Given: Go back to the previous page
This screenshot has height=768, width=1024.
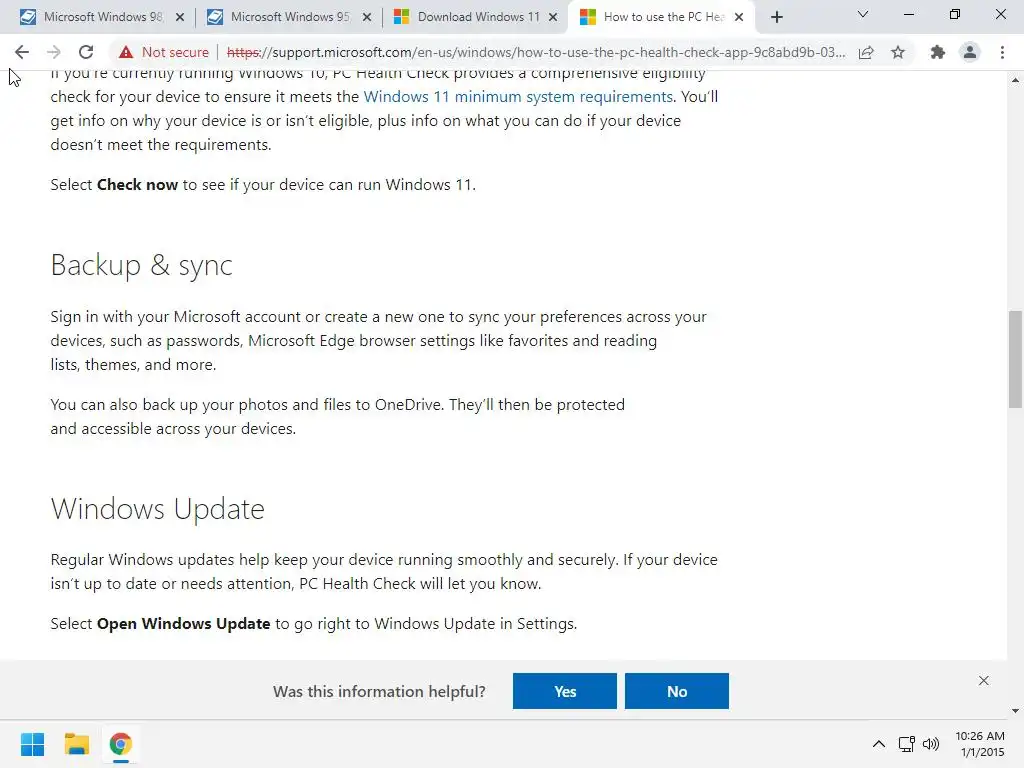Looking at the screenshot, I should [x=22, y=52].
